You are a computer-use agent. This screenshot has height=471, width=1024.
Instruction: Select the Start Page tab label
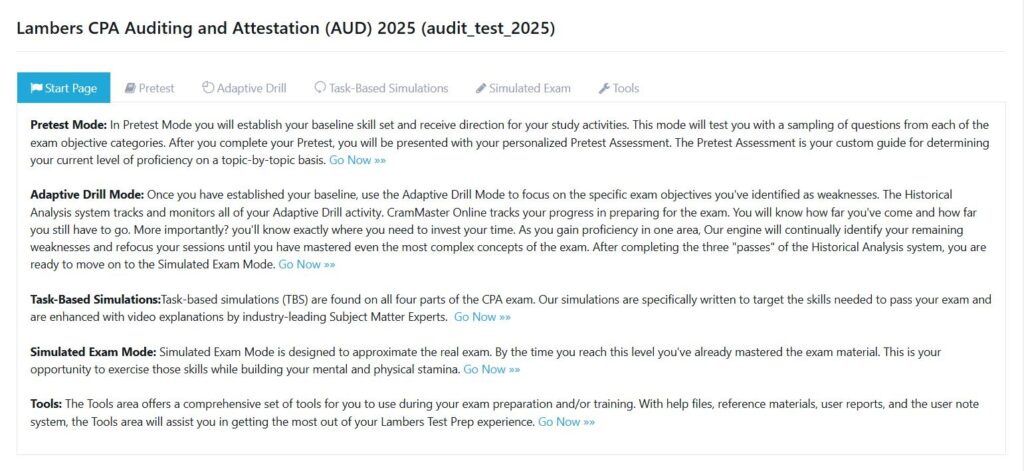(71, 88)
